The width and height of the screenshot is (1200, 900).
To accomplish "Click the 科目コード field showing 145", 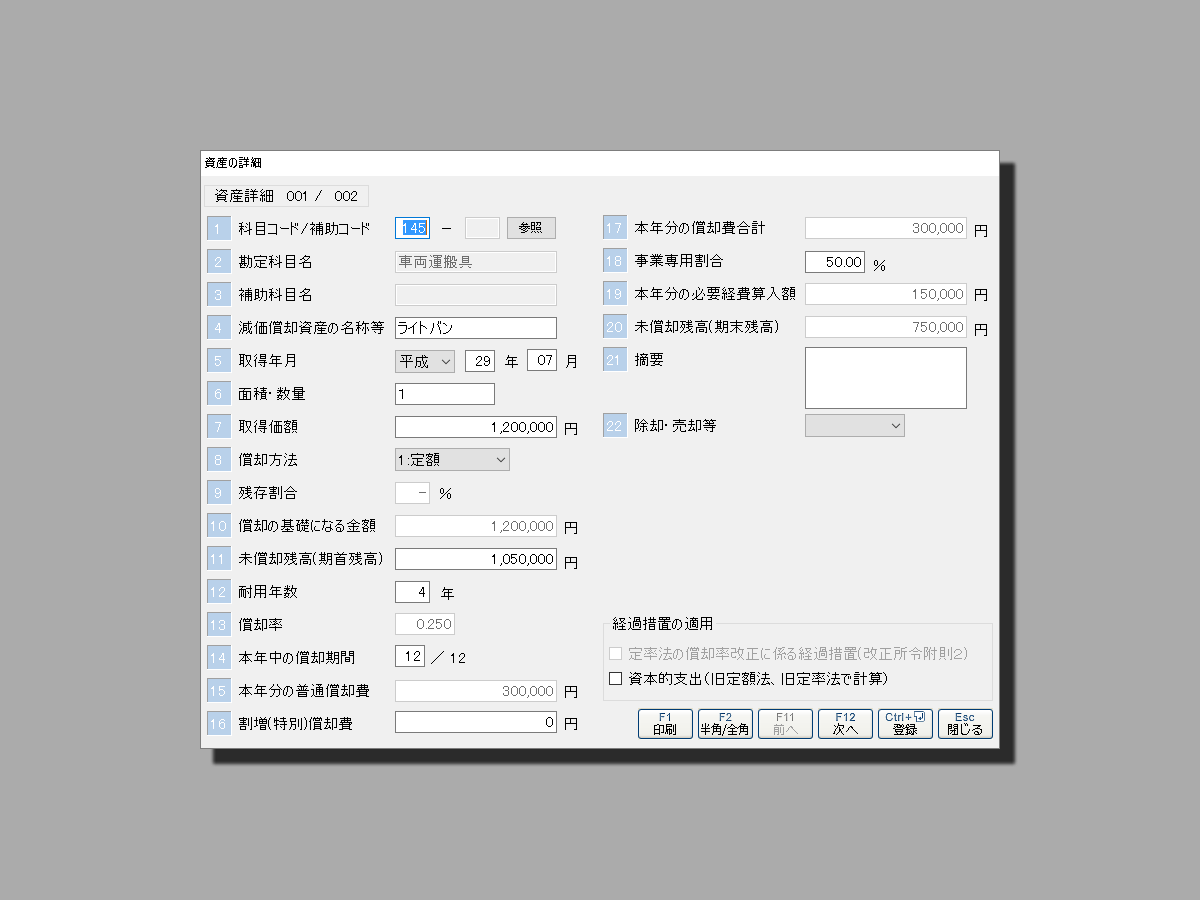I will tap(413, 228).
